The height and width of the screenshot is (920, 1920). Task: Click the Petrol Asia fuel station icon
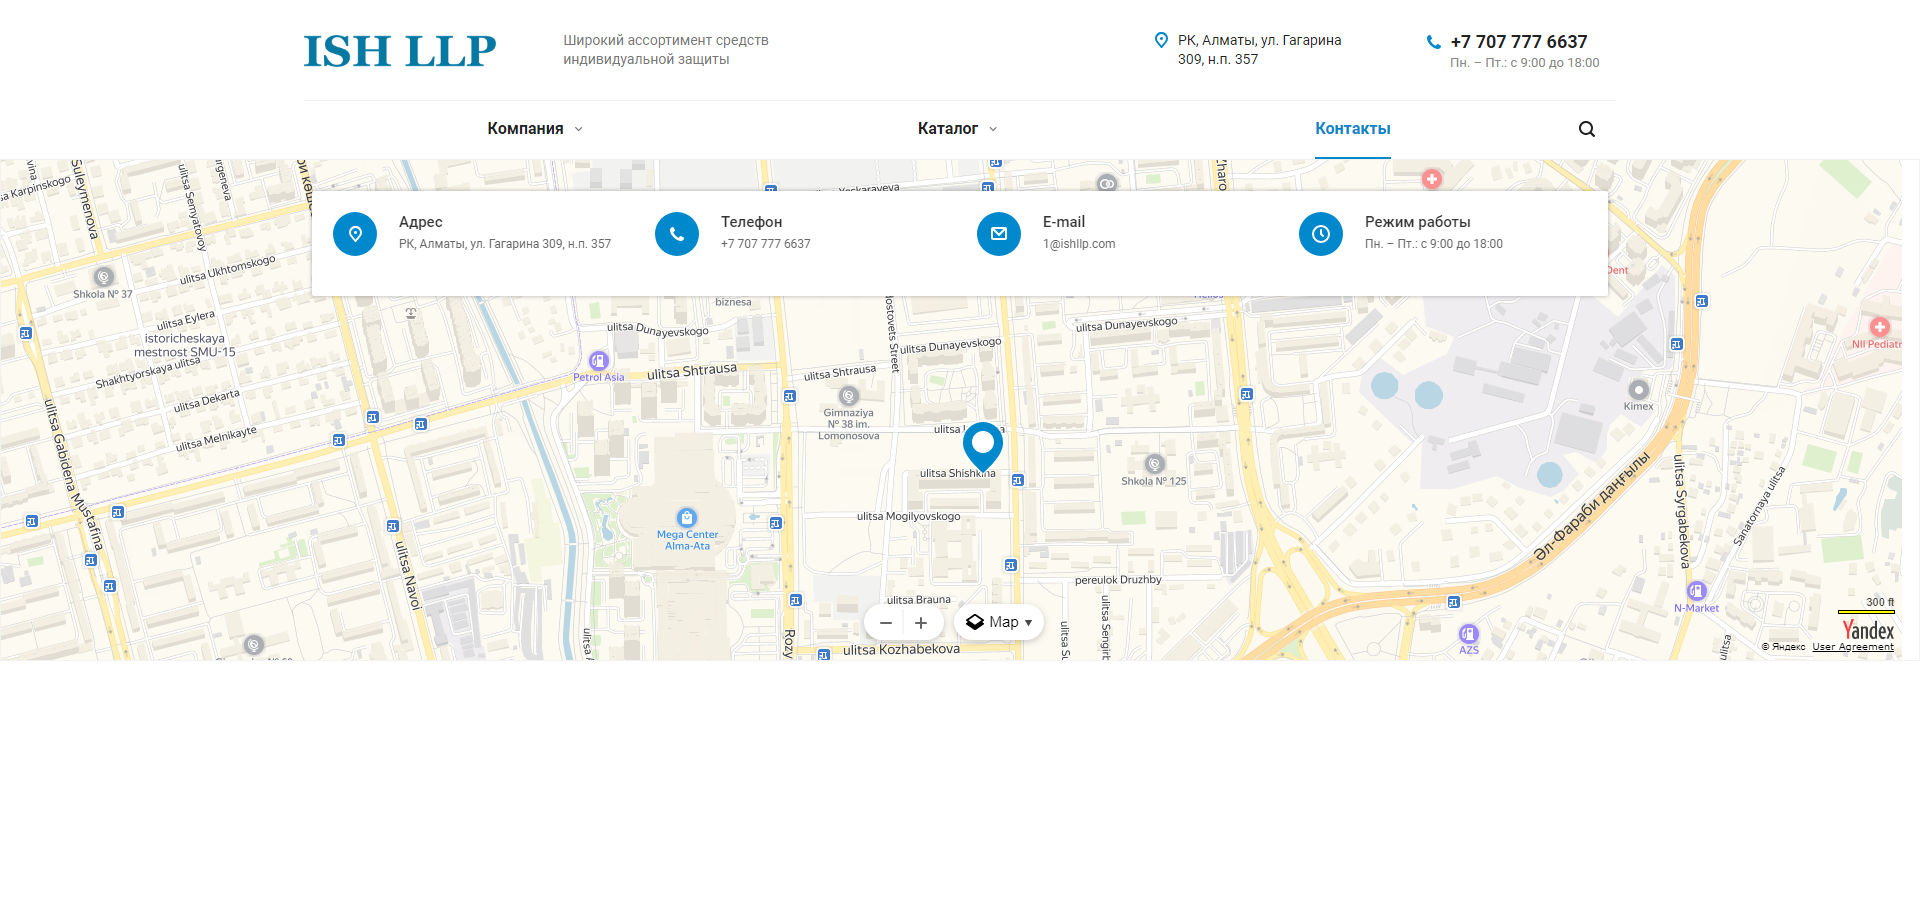coord(599,361)
